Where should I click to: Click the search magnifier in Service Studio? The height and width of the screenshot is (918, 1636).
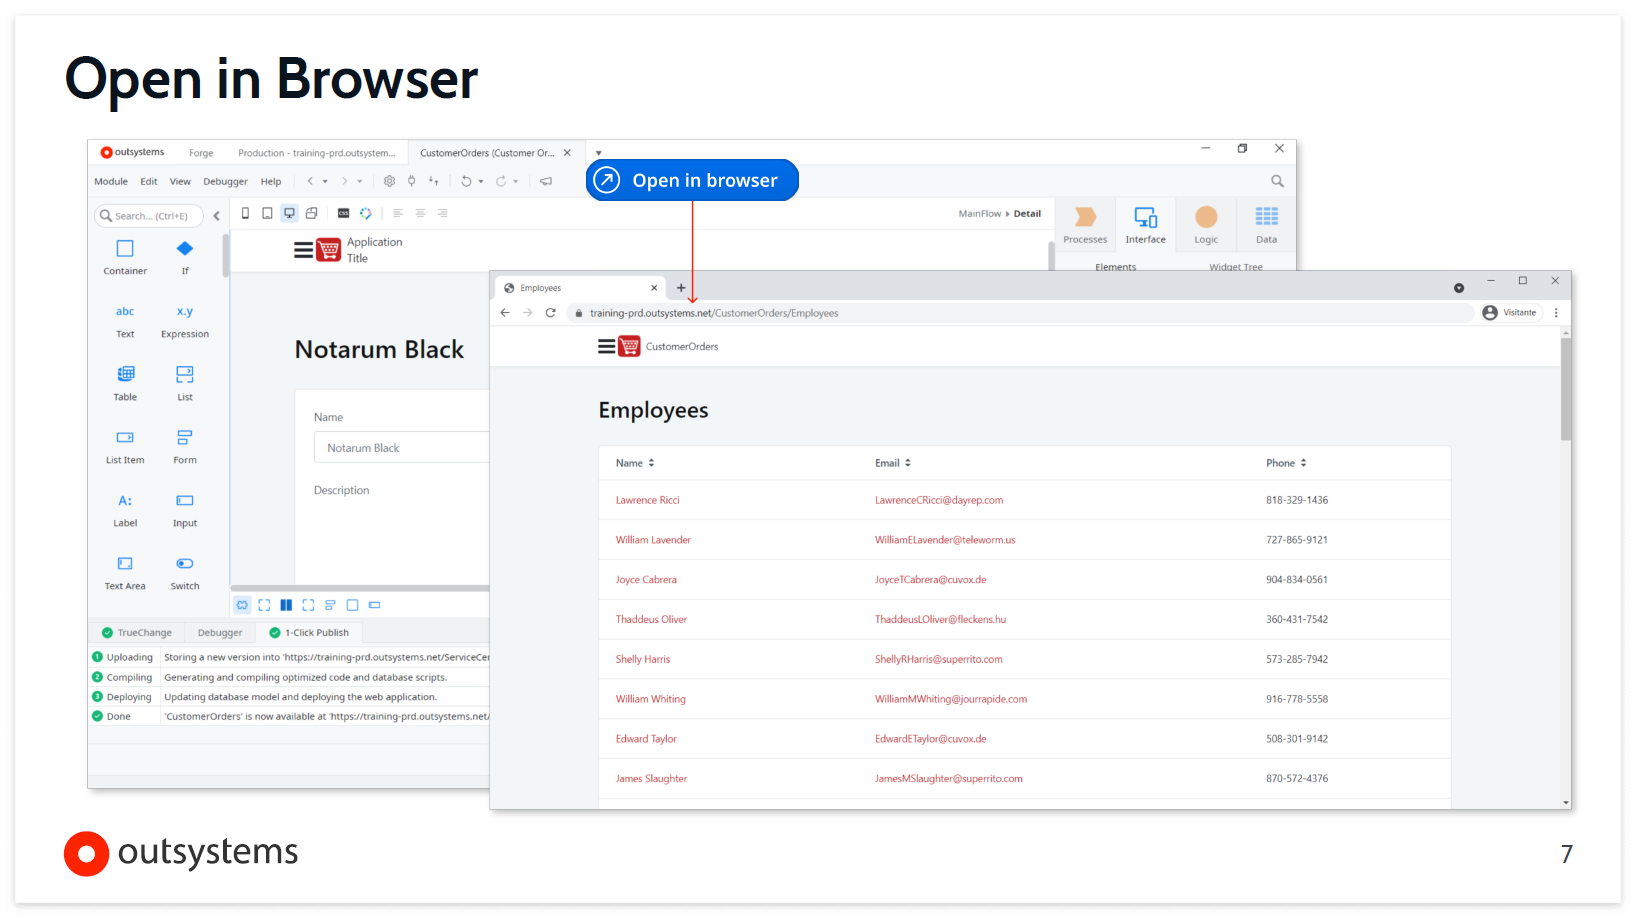(x=1277, y=181)
